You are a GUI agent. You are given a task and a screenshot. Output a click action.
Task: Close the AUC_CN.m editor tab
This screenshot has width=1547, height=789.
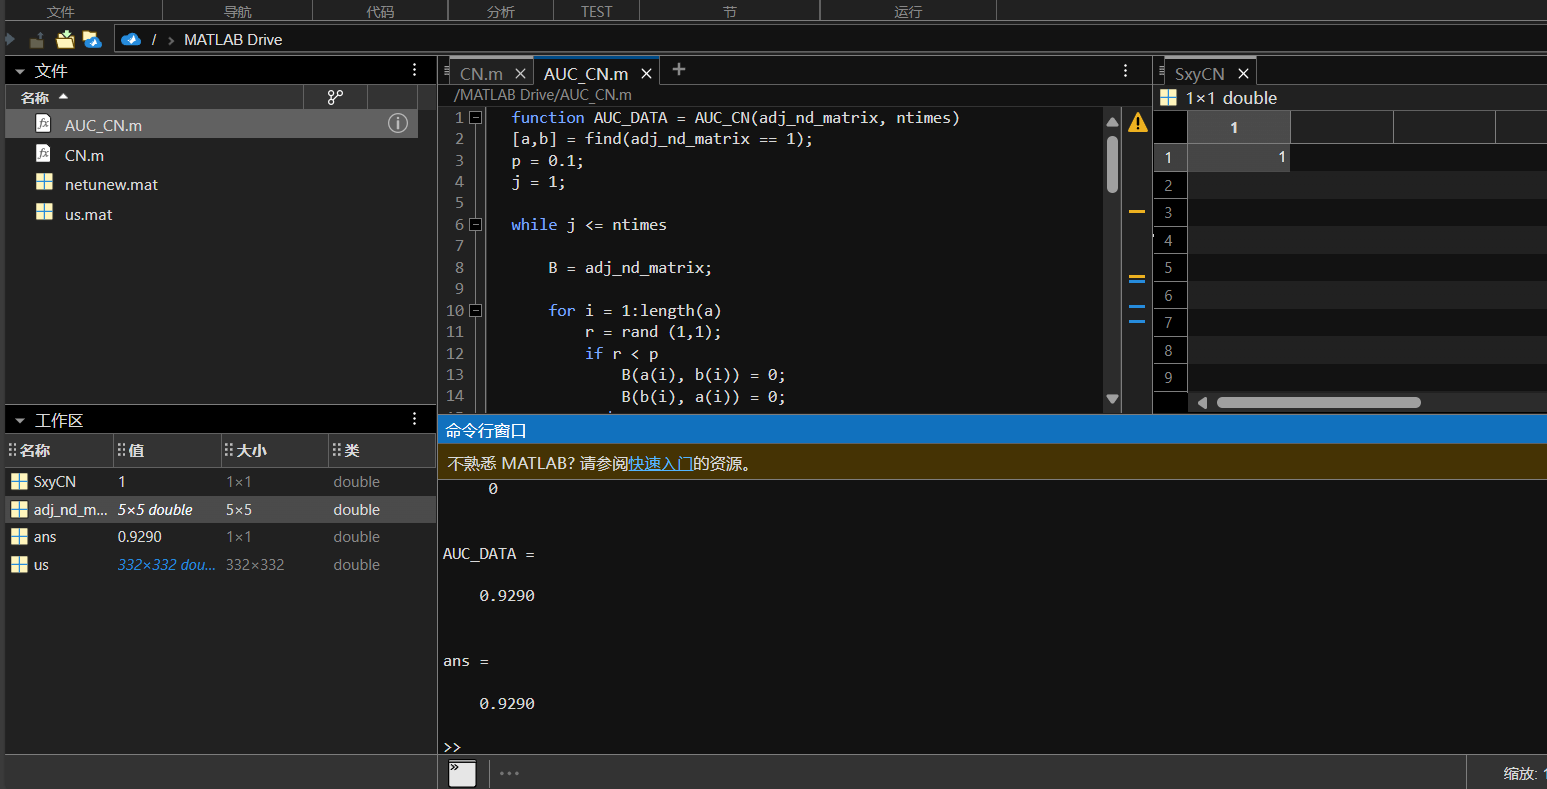(x=646, y=74)
